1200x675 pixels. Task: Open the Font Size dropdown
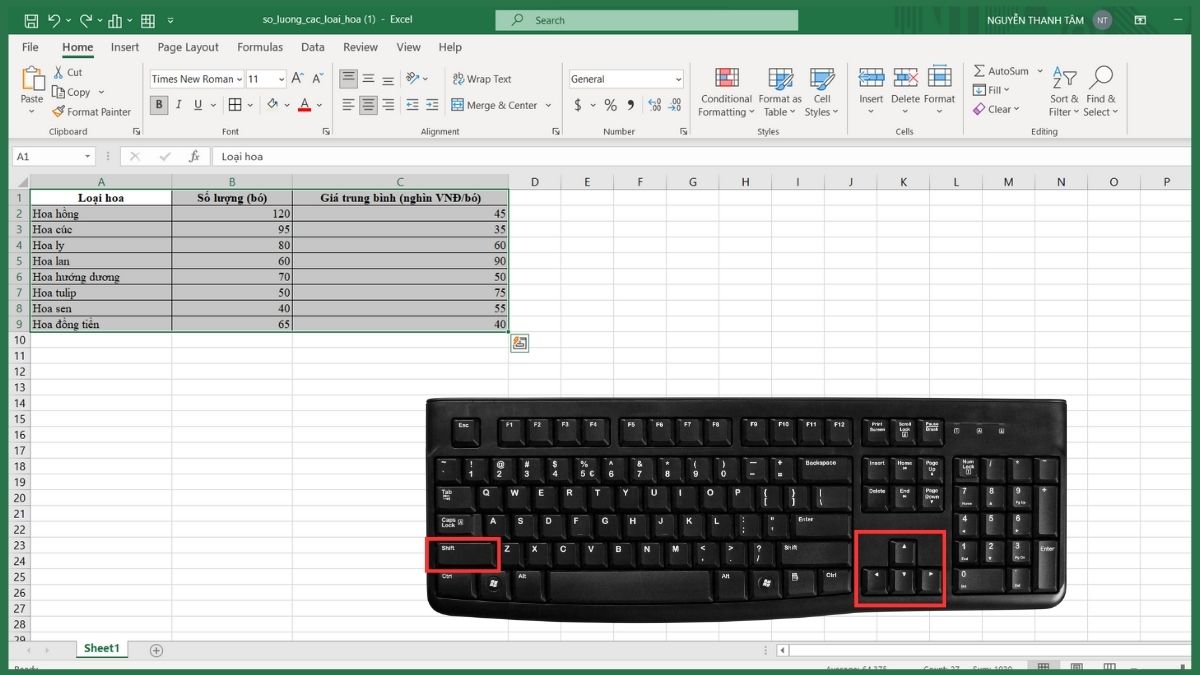(x=264, y=77)
